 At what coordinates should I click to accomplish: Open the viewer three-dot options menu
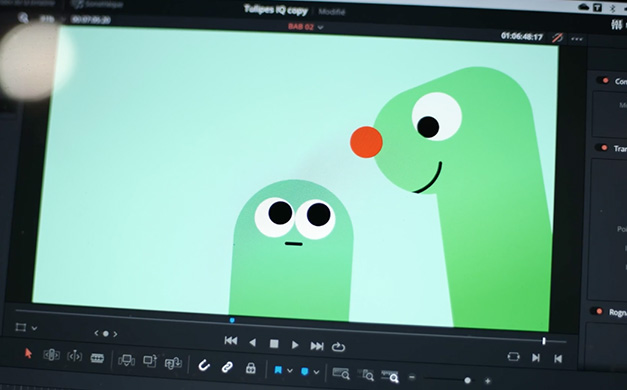577,39
